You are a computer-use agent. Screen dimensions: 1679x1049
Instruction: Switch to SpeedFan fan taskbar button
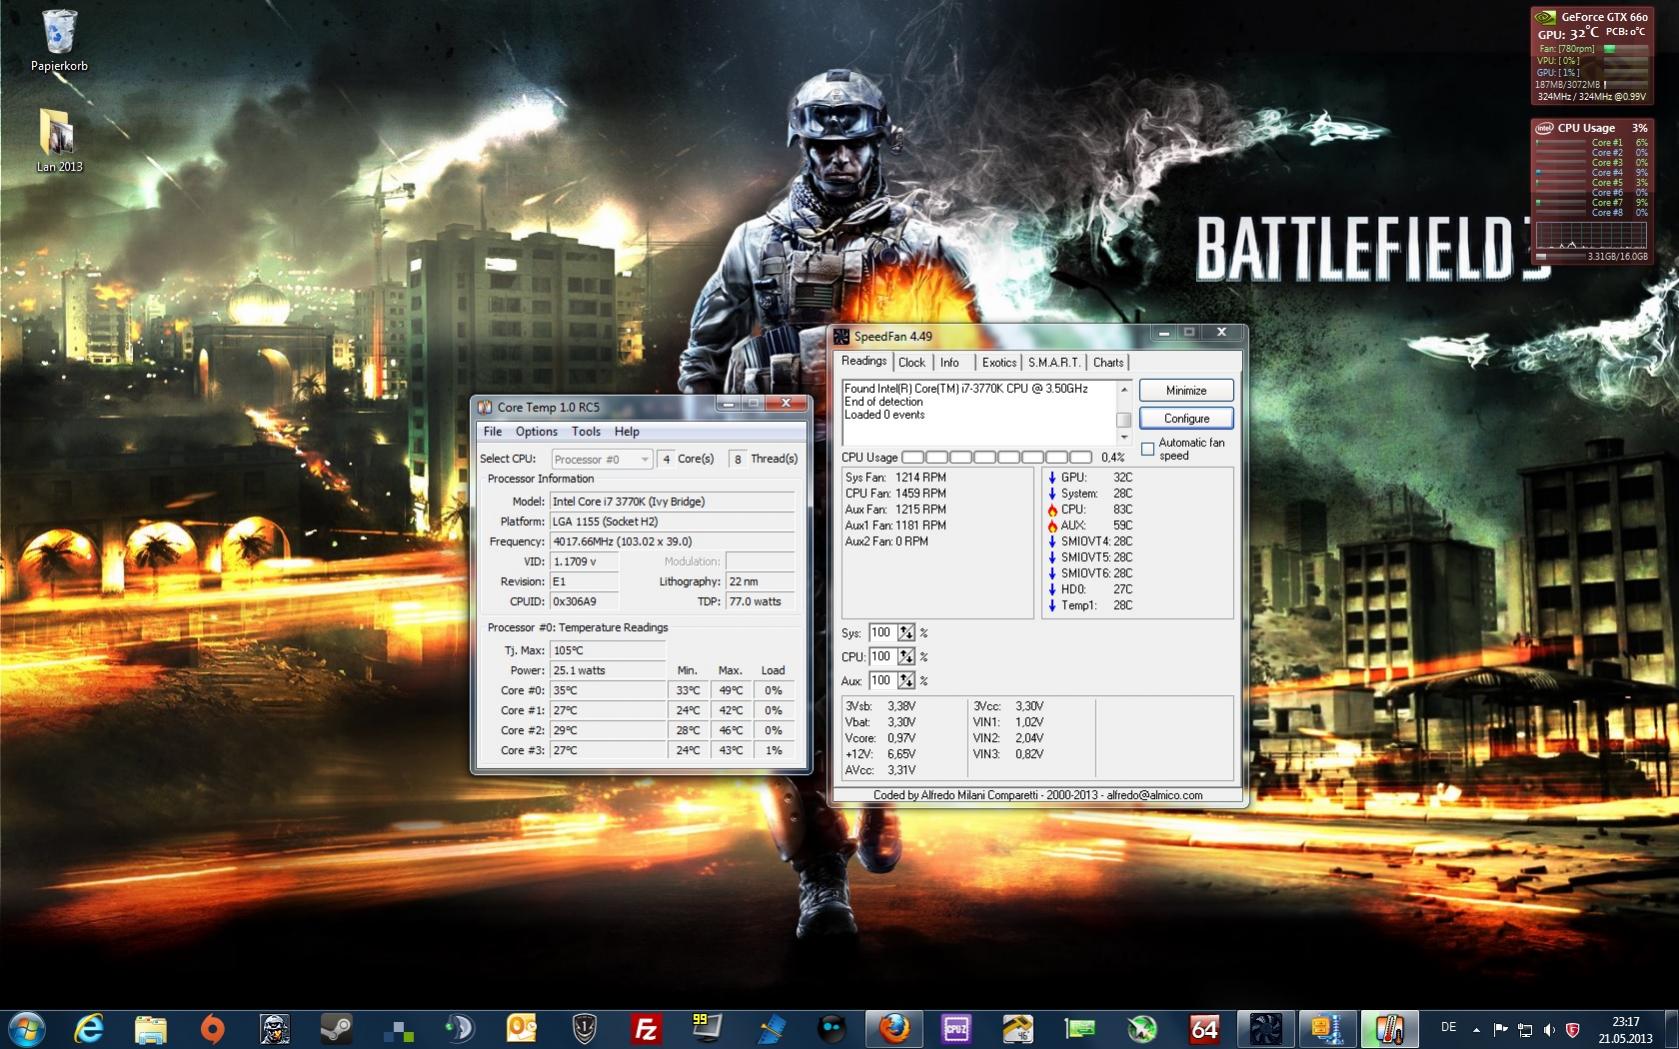pos(1266,1028)
